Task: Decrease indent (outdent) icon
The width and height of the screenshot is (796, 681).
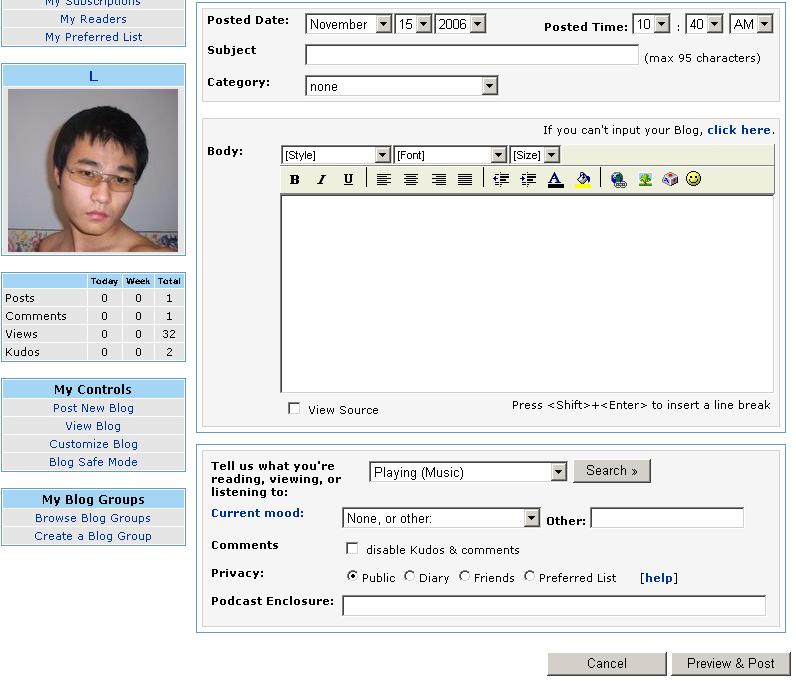Action: coord(501,179)
